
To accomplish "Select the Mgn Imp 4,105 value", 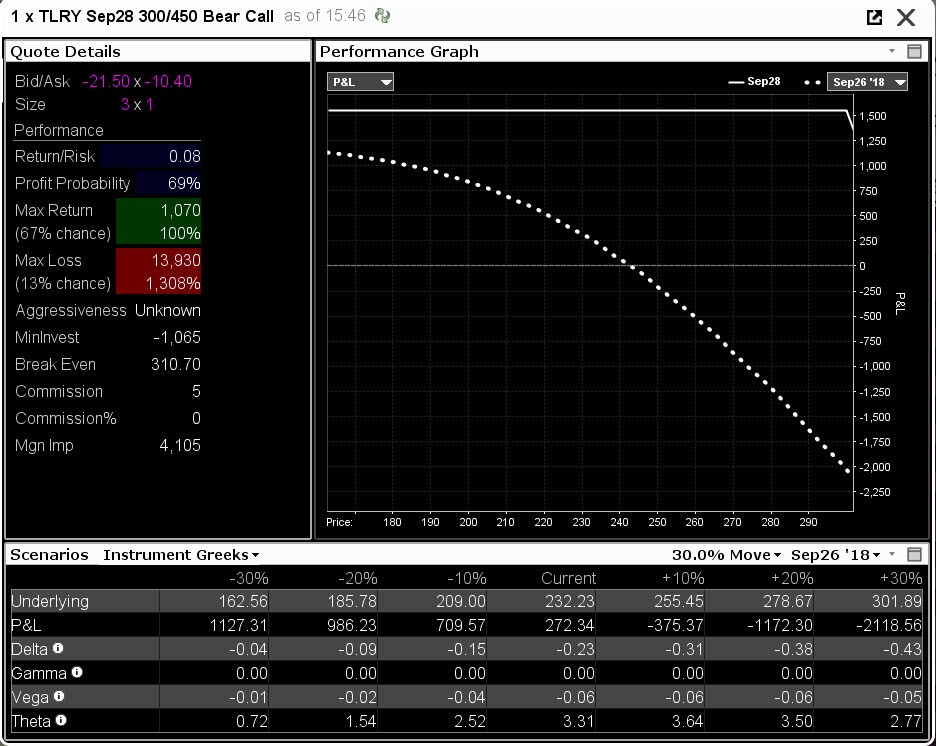I will pos(180,445).
